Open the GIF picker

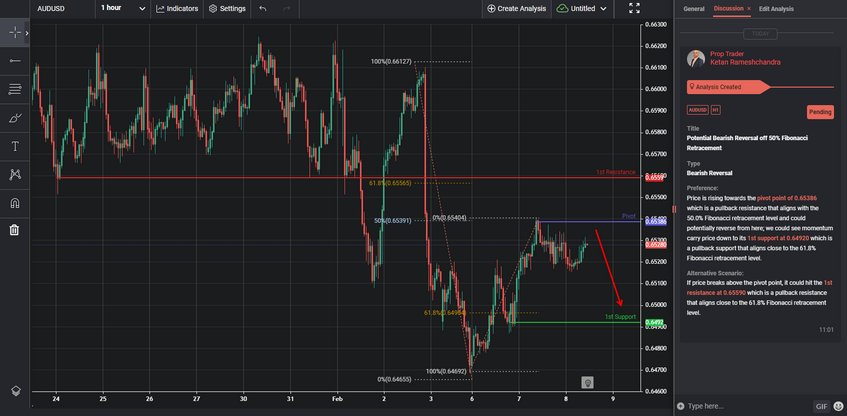[x=821, y=406]
